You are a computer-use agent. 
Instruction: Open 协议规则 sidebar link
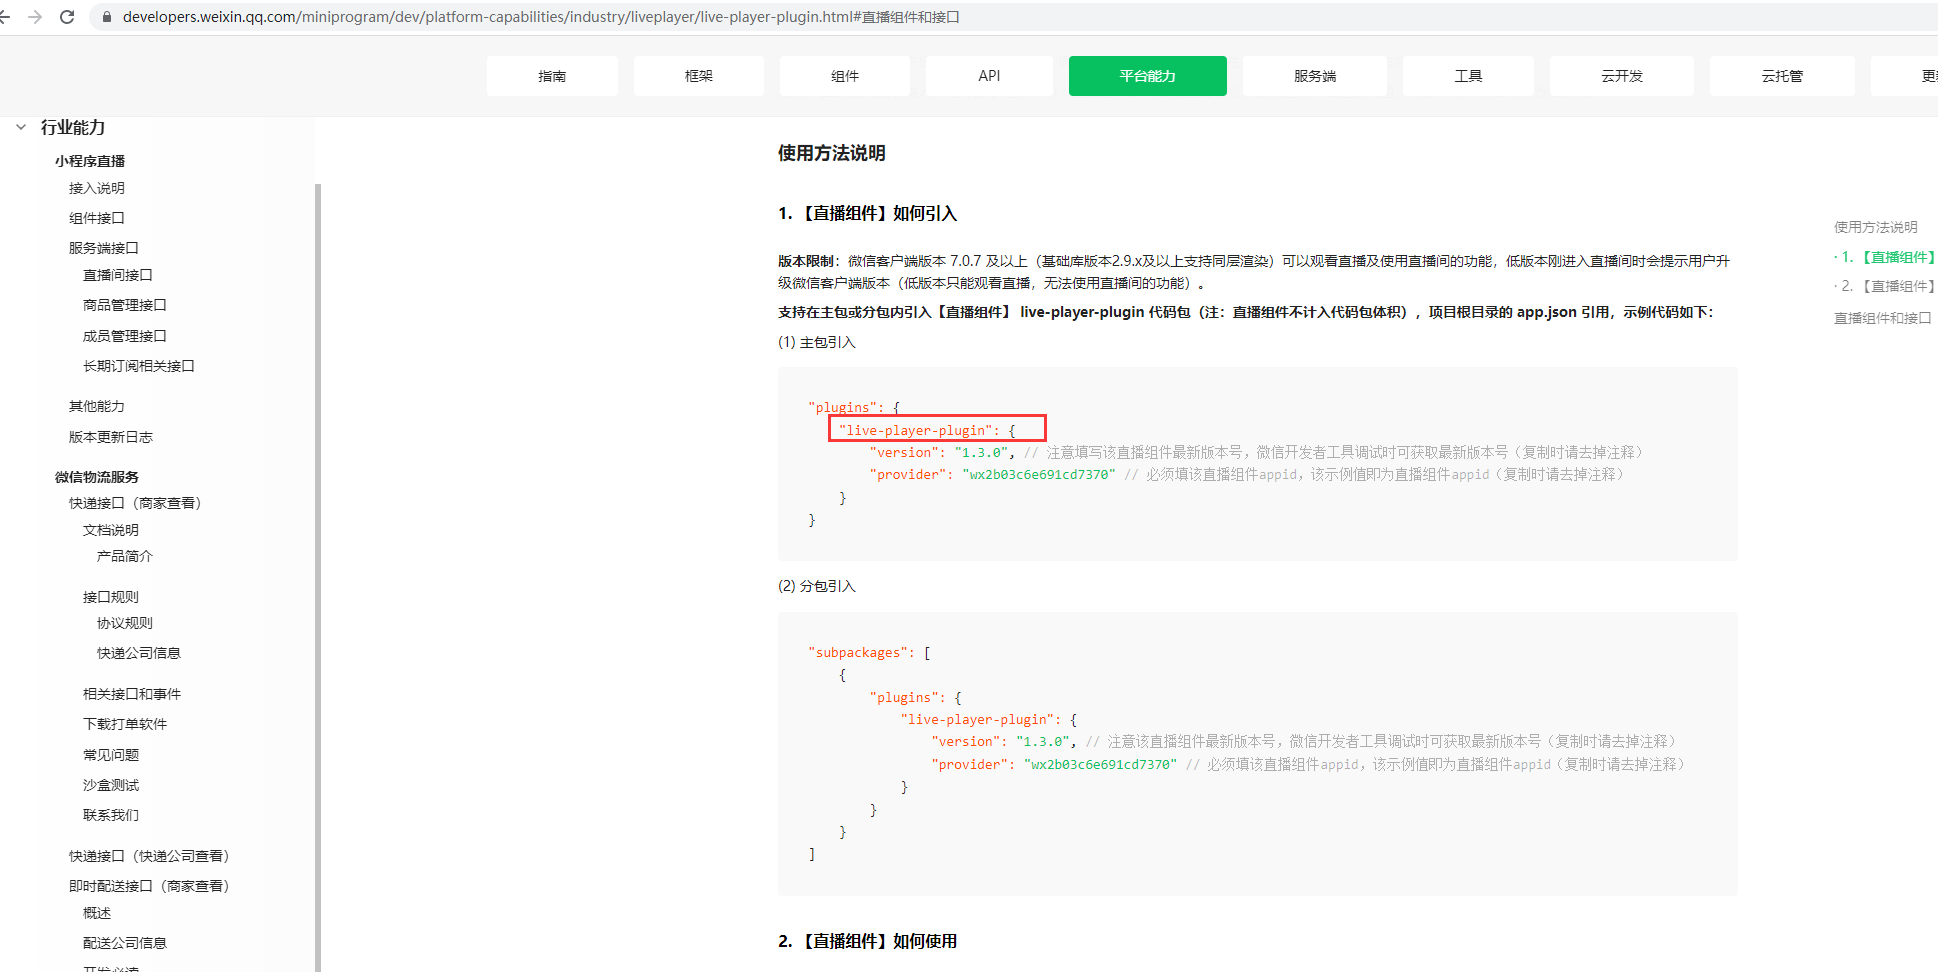125,623
